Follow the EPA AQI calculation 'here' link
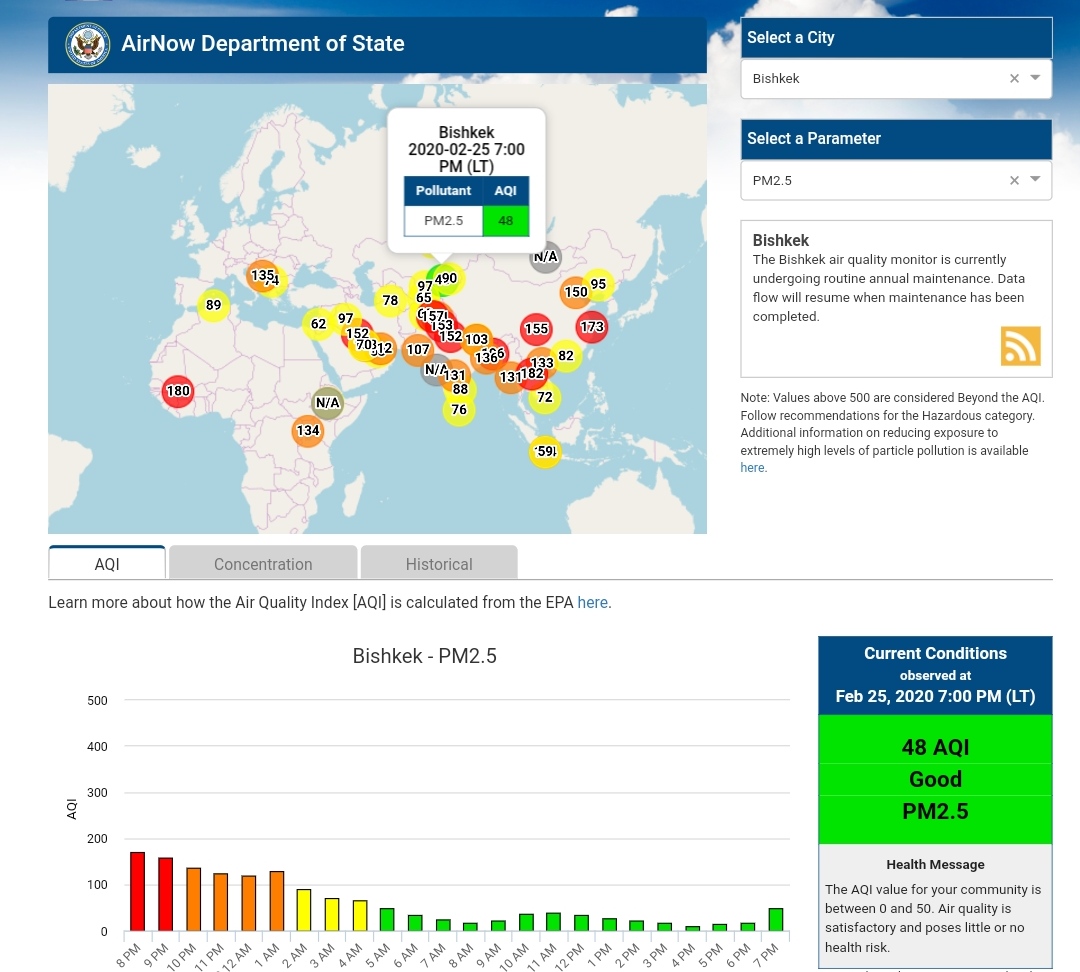 (592, 602)
